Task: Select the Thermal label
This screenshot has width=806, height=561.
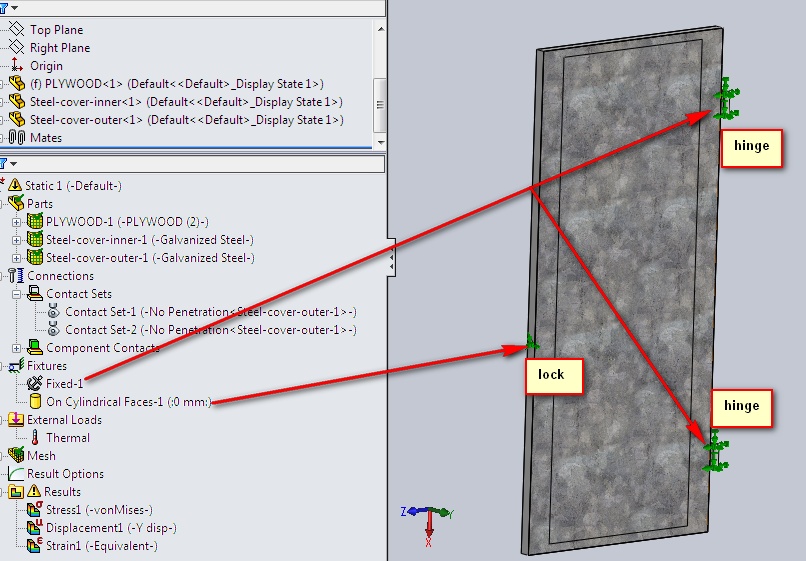Action: click(x=68, y=438)
